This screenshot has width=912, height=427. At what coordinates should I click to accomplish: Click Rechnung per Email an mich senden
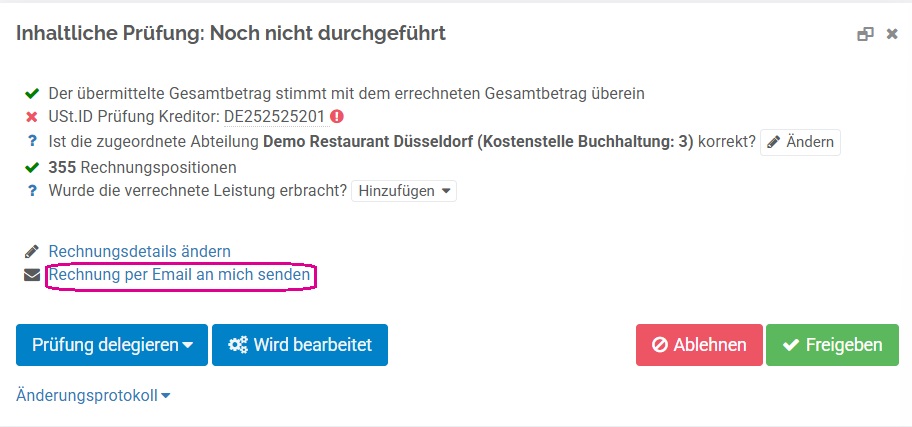(x=179, y=275)
